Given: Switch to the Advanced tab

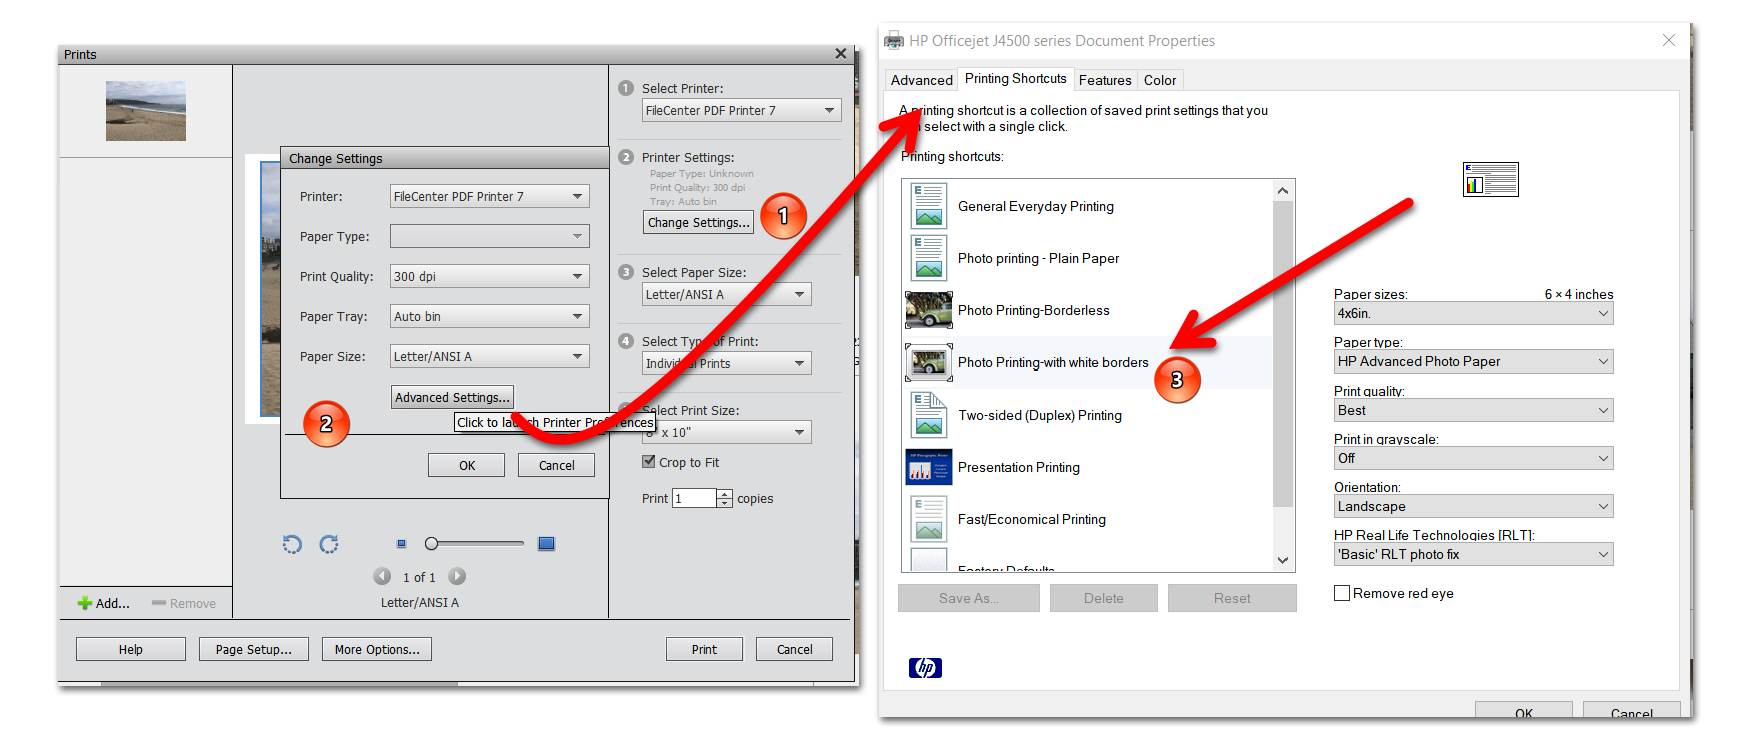Looking at the screenshot, I should pos(921,80).
